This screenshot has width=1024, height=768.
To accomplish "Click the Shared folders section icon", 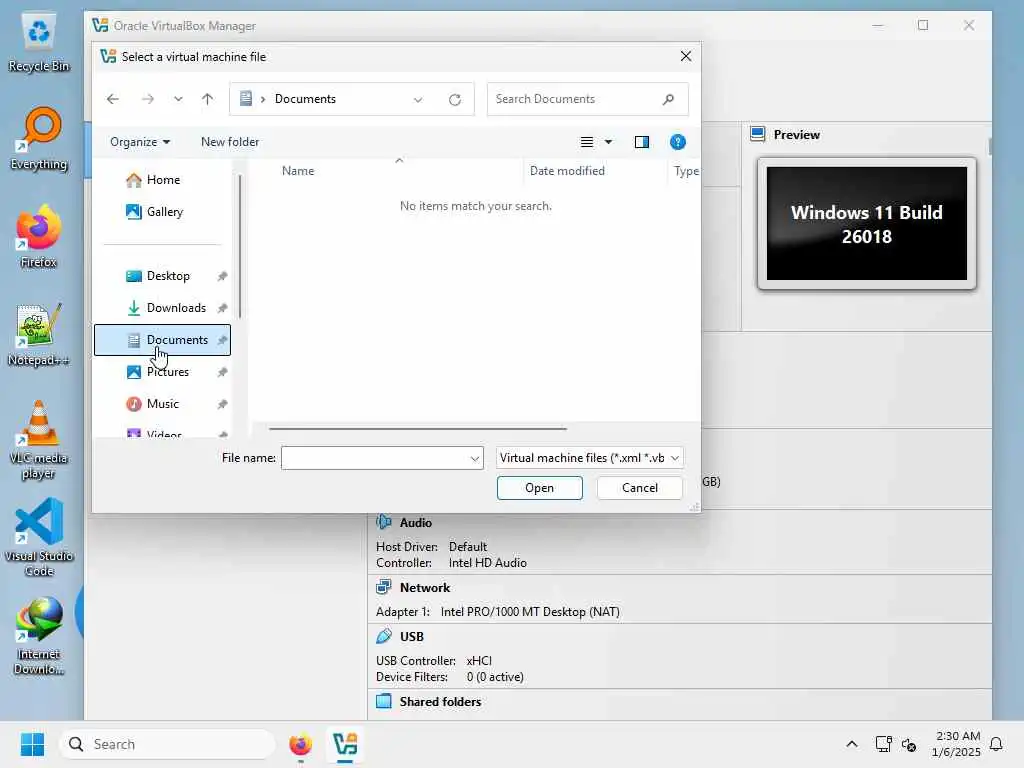I will pyautogui.click(x=384, y=701).
